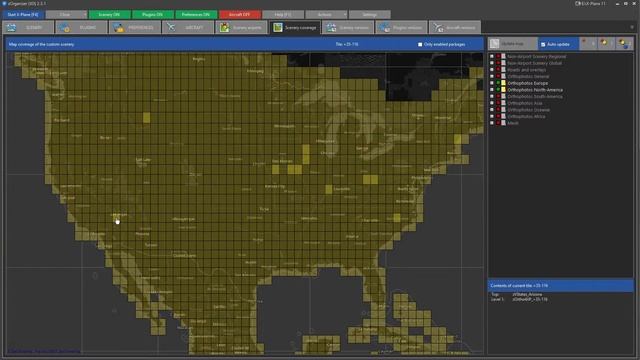Enable the Only enabled packages checkbox
This screenshot has width=640, height=360.
(x=420, y=44)
